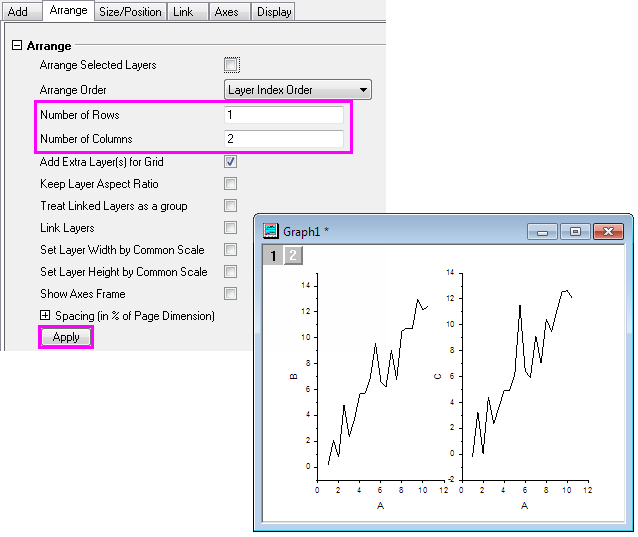Close the Graph1 window
This screenshot has width=638, height=537.
608,231
